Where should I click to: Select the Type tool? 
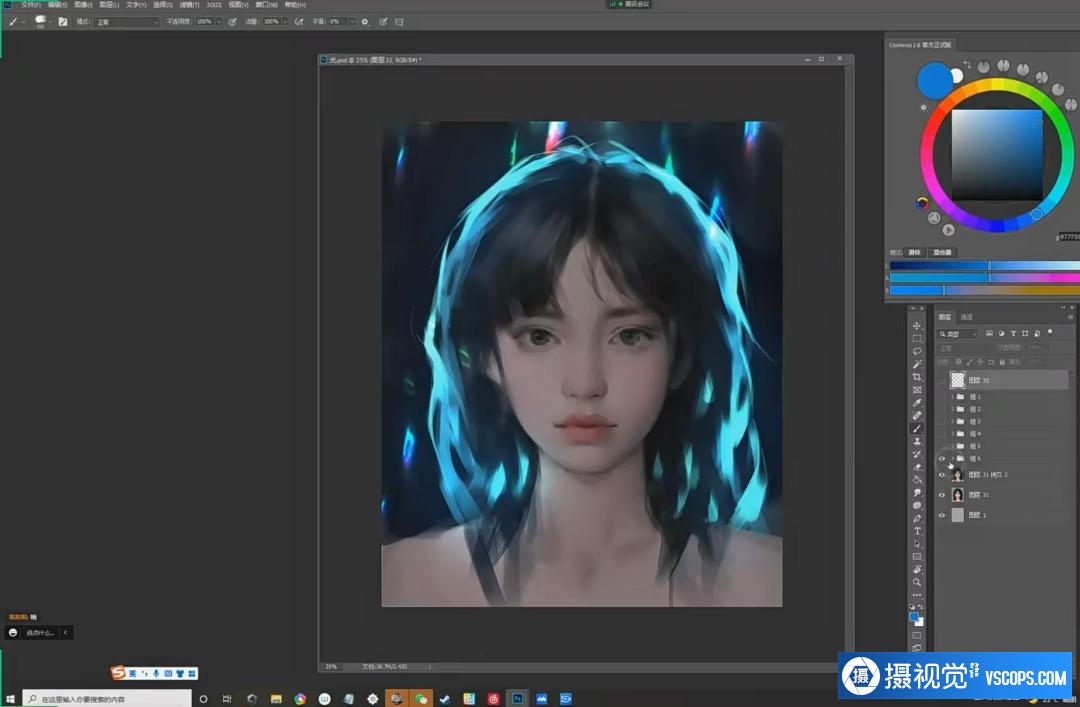pyautogui.click(x=917, y=531)
